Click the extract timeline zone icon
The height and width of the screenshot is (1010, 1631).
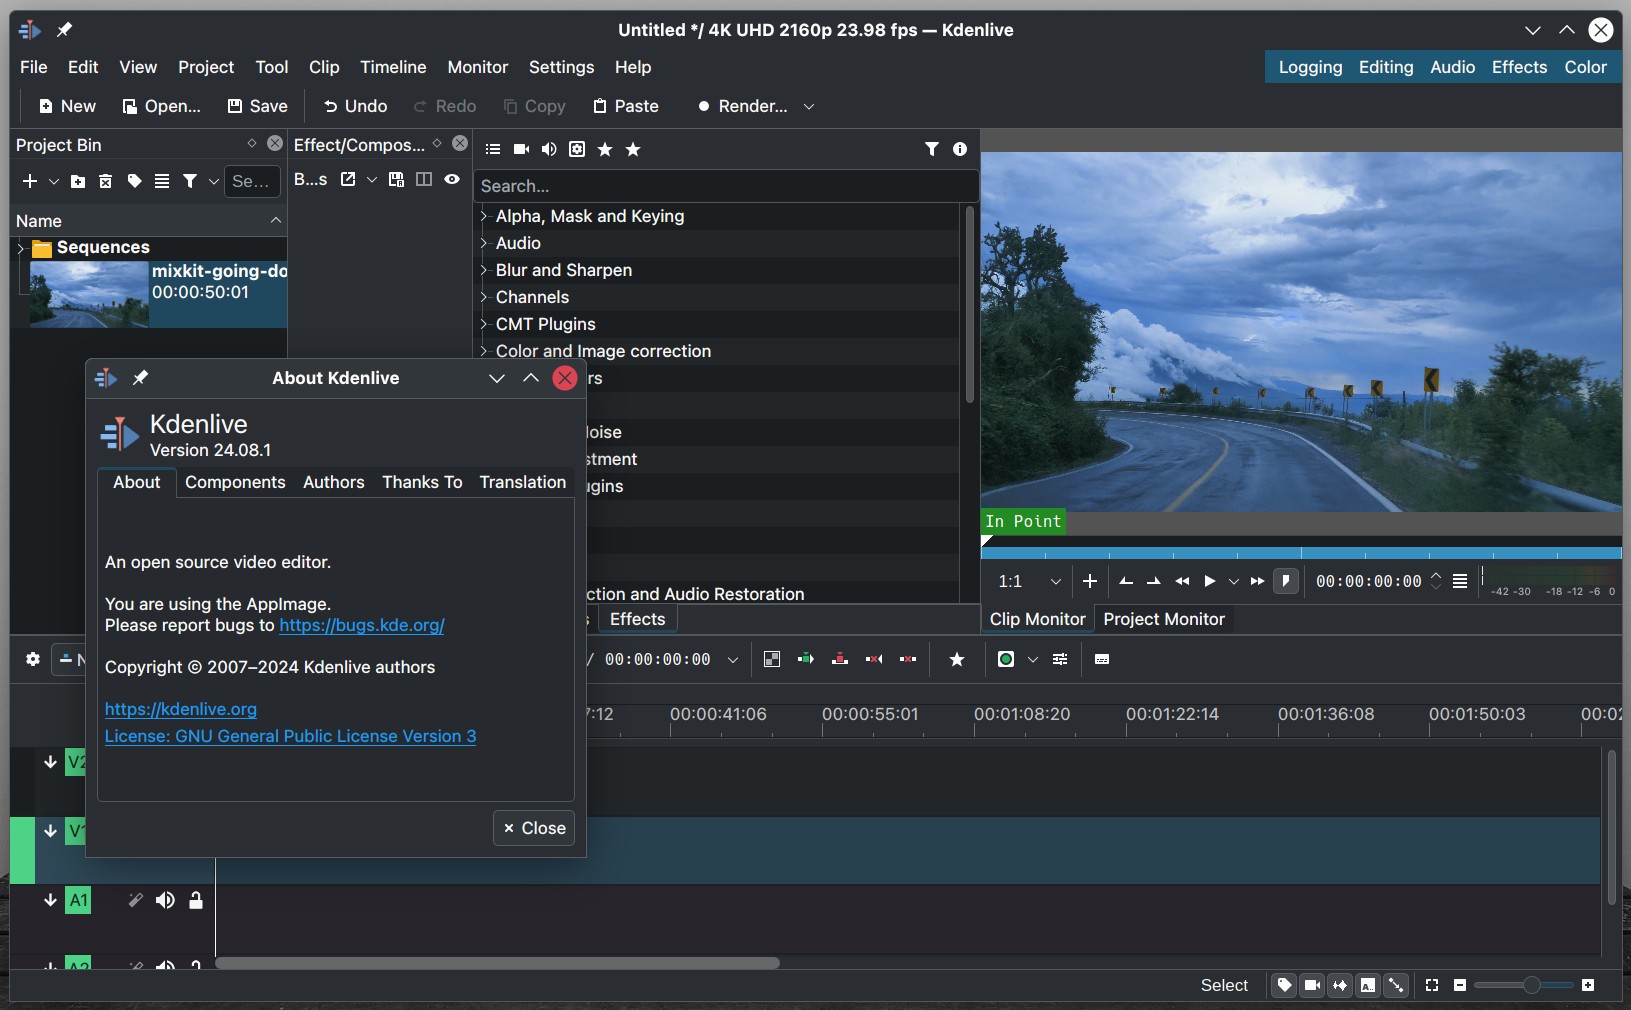coord(874,659)
